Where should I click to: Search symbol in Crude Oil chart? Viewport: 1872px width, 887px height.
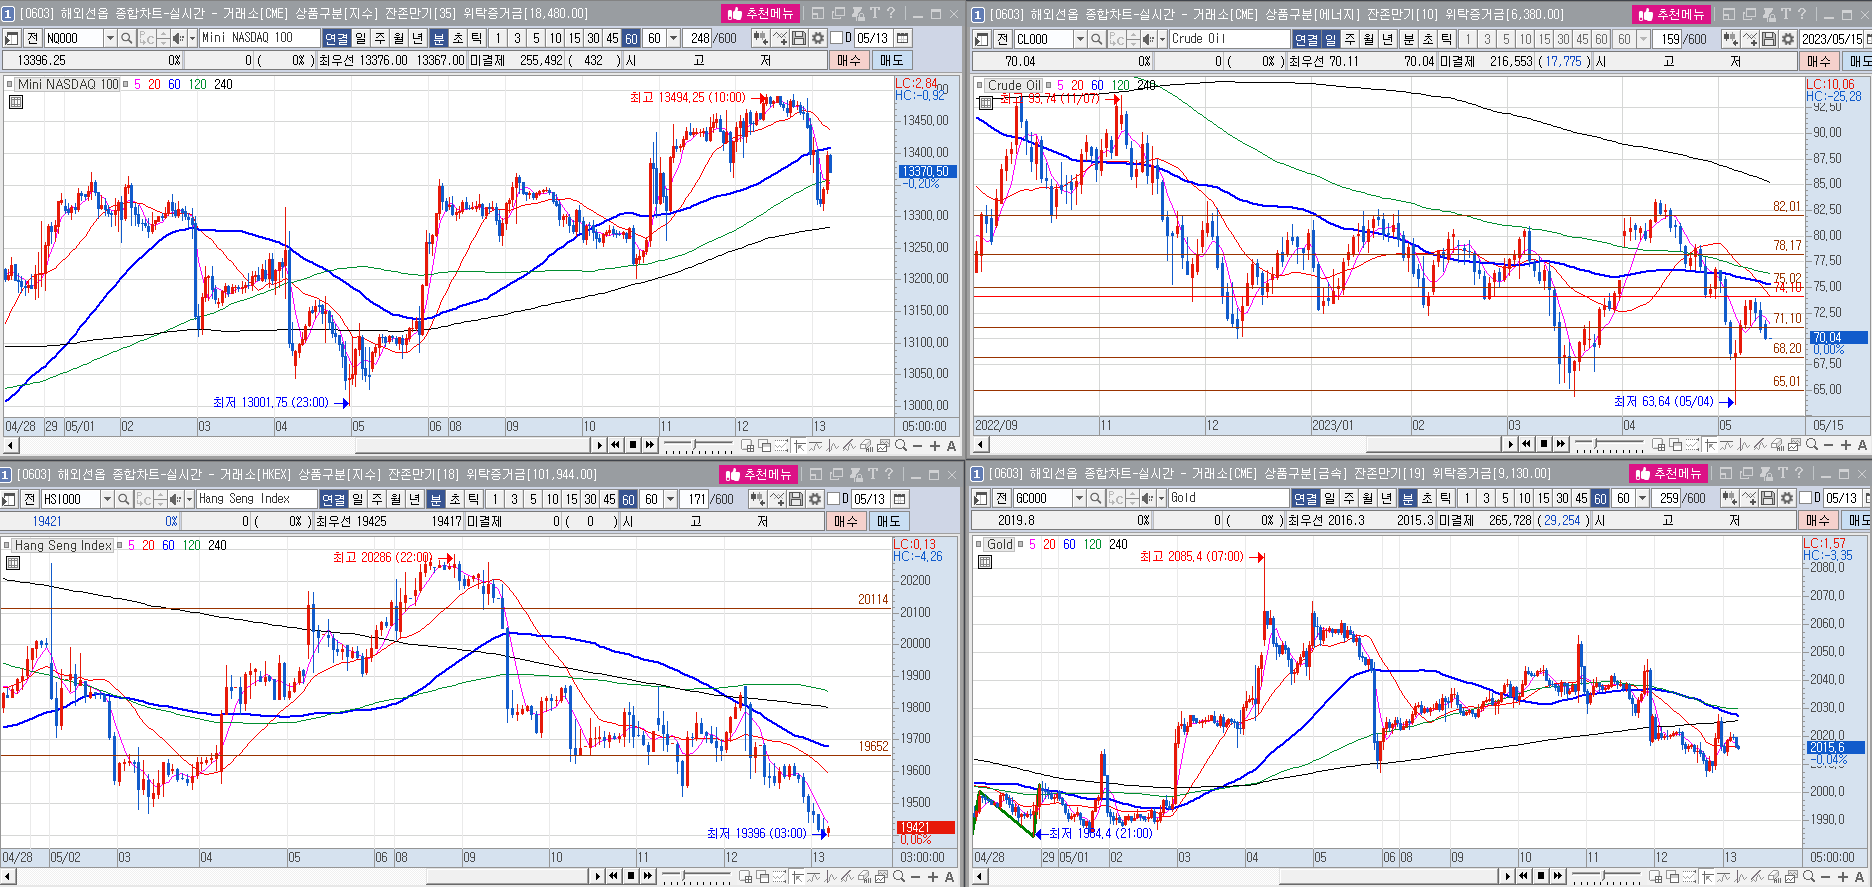coord(1097,38)
